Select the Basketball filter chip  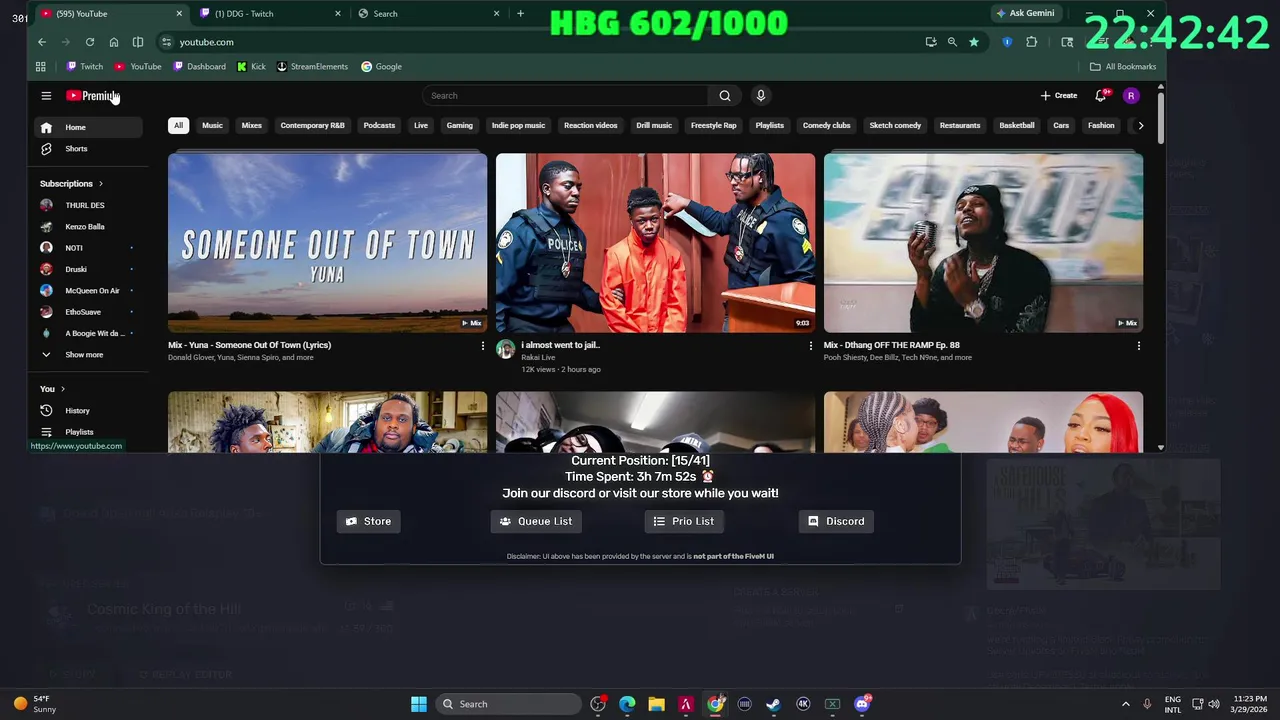[1016, 126]
